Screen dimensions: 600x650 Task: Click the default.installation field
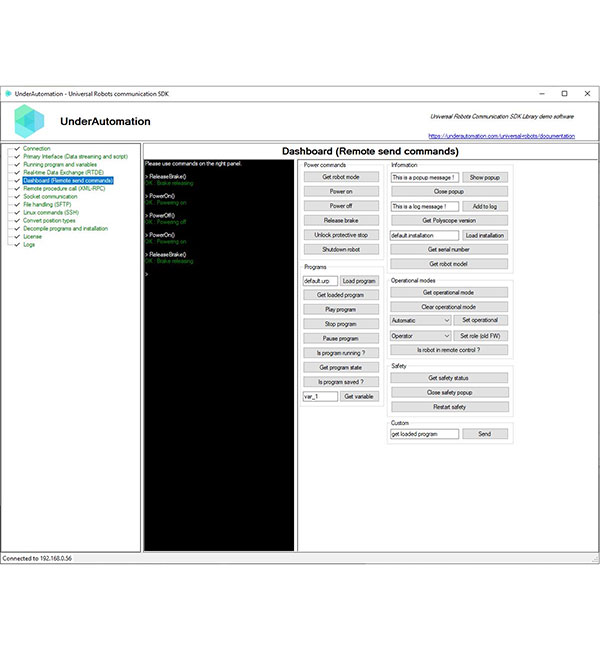click(425, 235)
